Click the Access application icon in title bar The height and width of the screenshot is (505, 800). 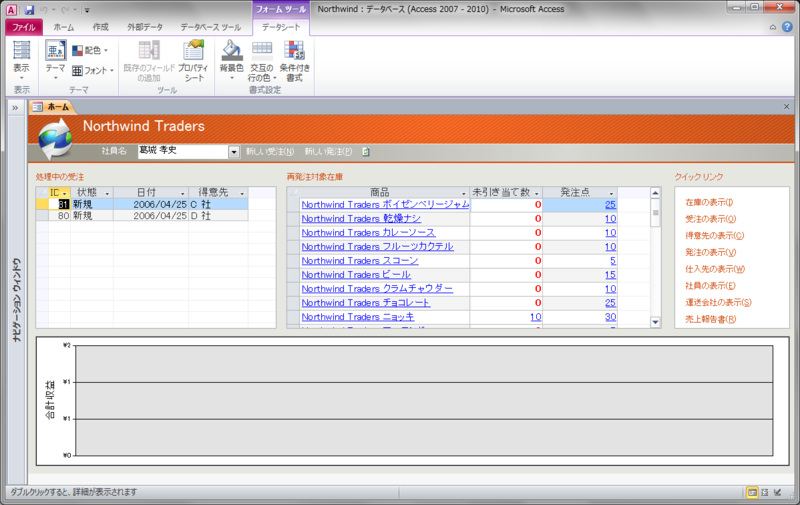(x=11, y=10)
